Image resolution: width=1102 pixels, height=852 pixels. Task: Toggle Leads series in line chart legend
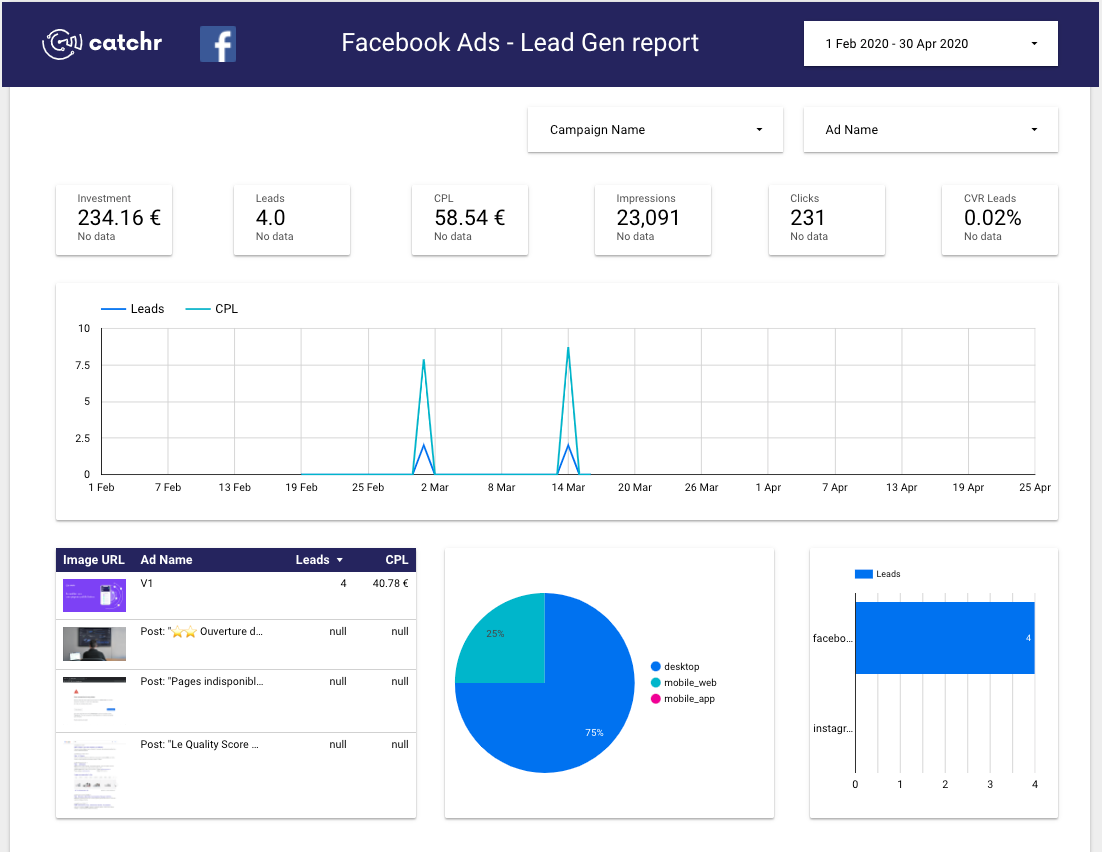(x=133, y=309)
